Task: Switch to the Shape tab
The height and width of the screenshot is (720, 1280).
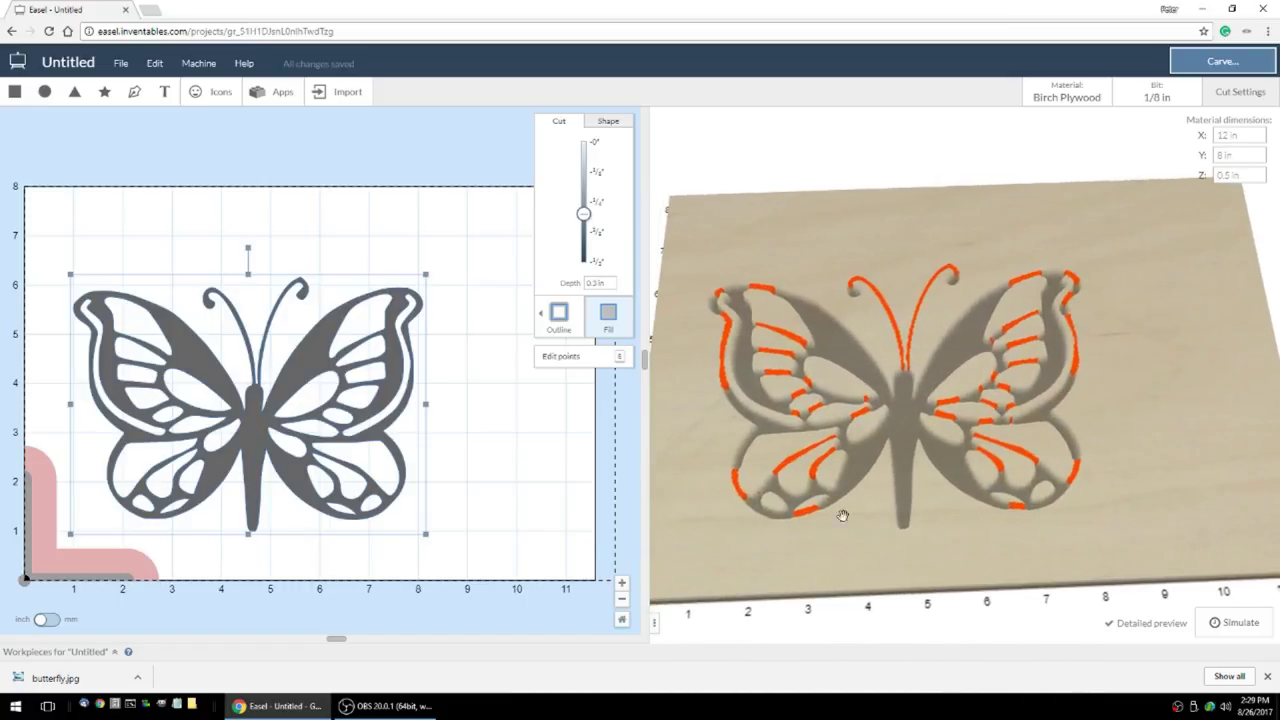Action: [608, 121]
